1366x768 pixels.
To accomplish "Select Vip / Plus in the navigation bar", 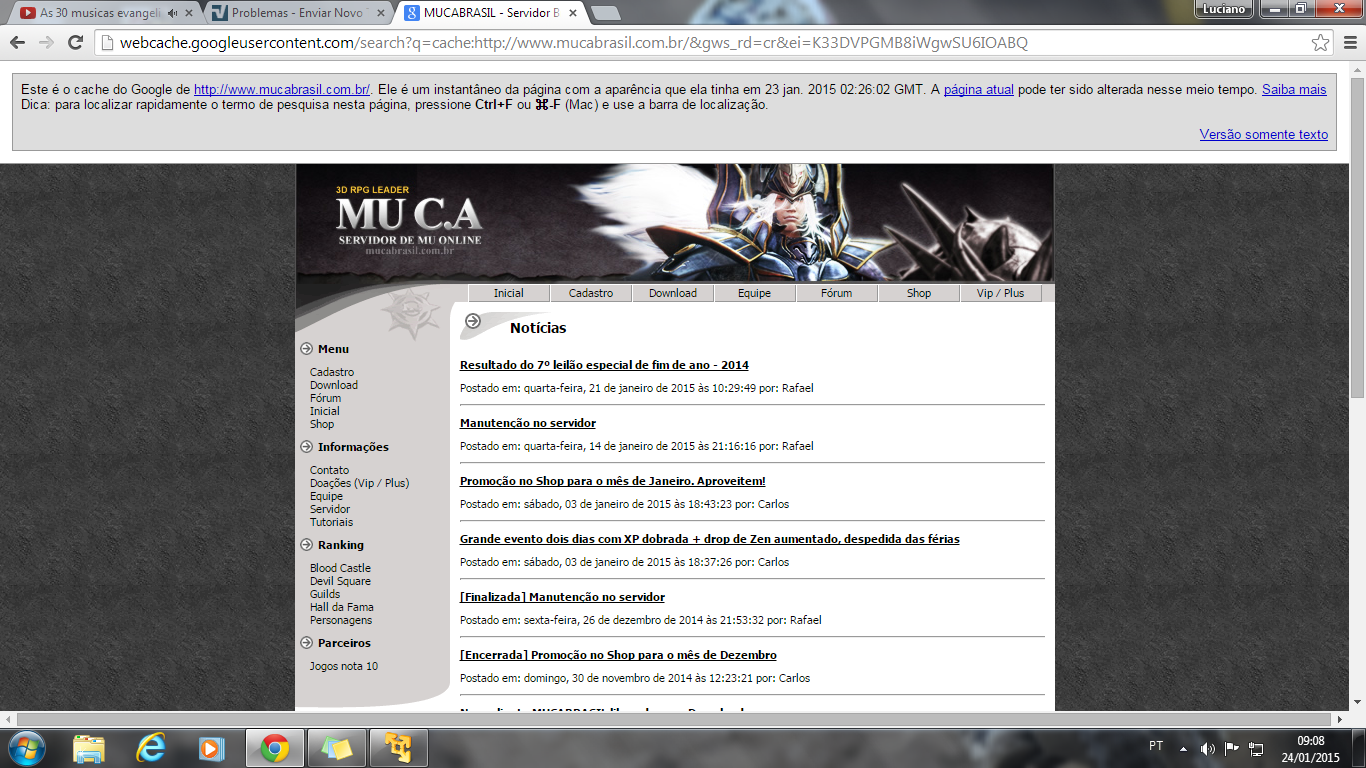I will [1000, 293].
